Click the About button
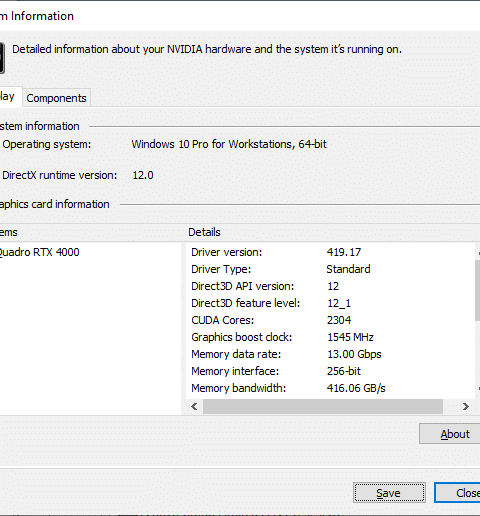The image size is (480, 516). point(450,434)
